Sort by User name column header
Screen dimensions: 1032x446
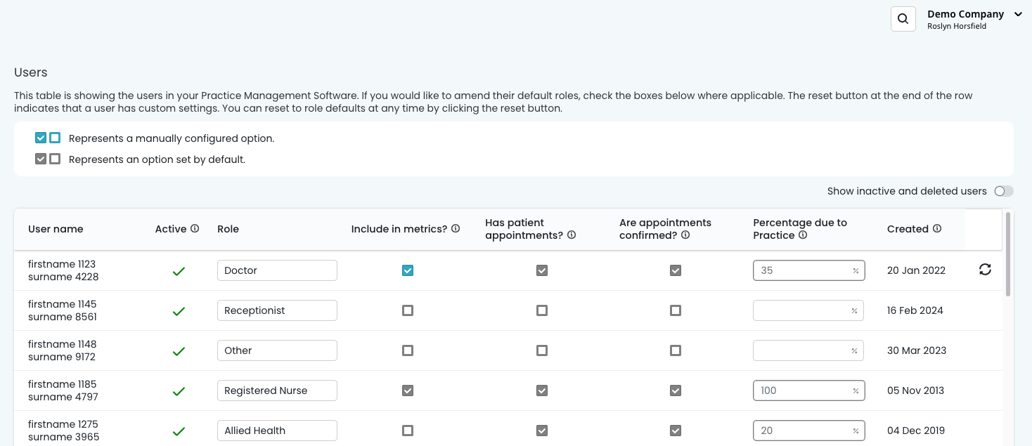coord(56,229)
